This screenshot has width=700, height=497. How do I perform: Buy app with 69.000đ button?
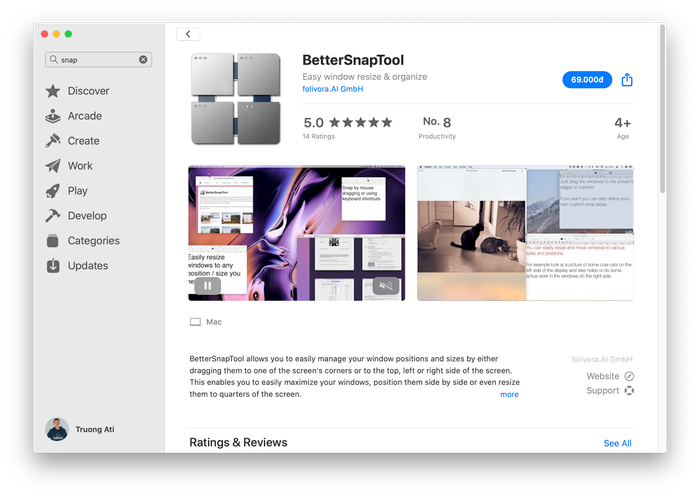pos(587,80)
